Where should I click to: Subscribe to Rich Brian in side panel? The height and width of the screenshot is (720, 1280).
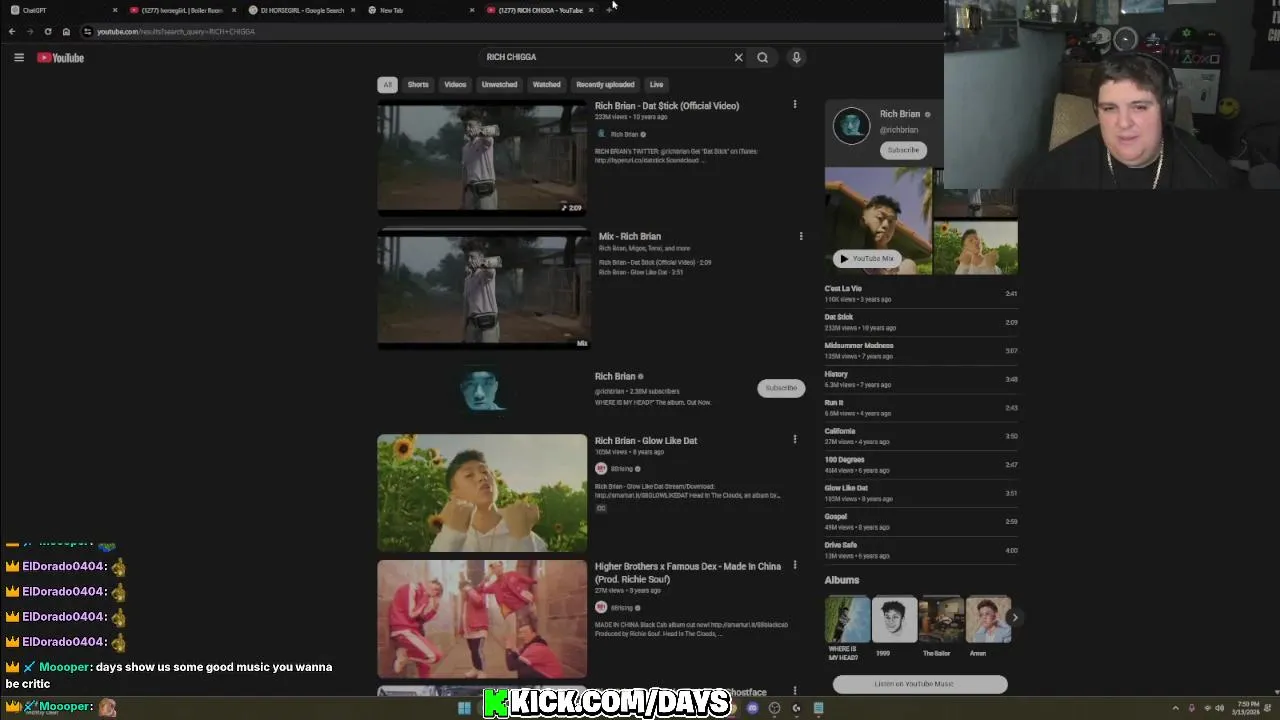point(903,150)
